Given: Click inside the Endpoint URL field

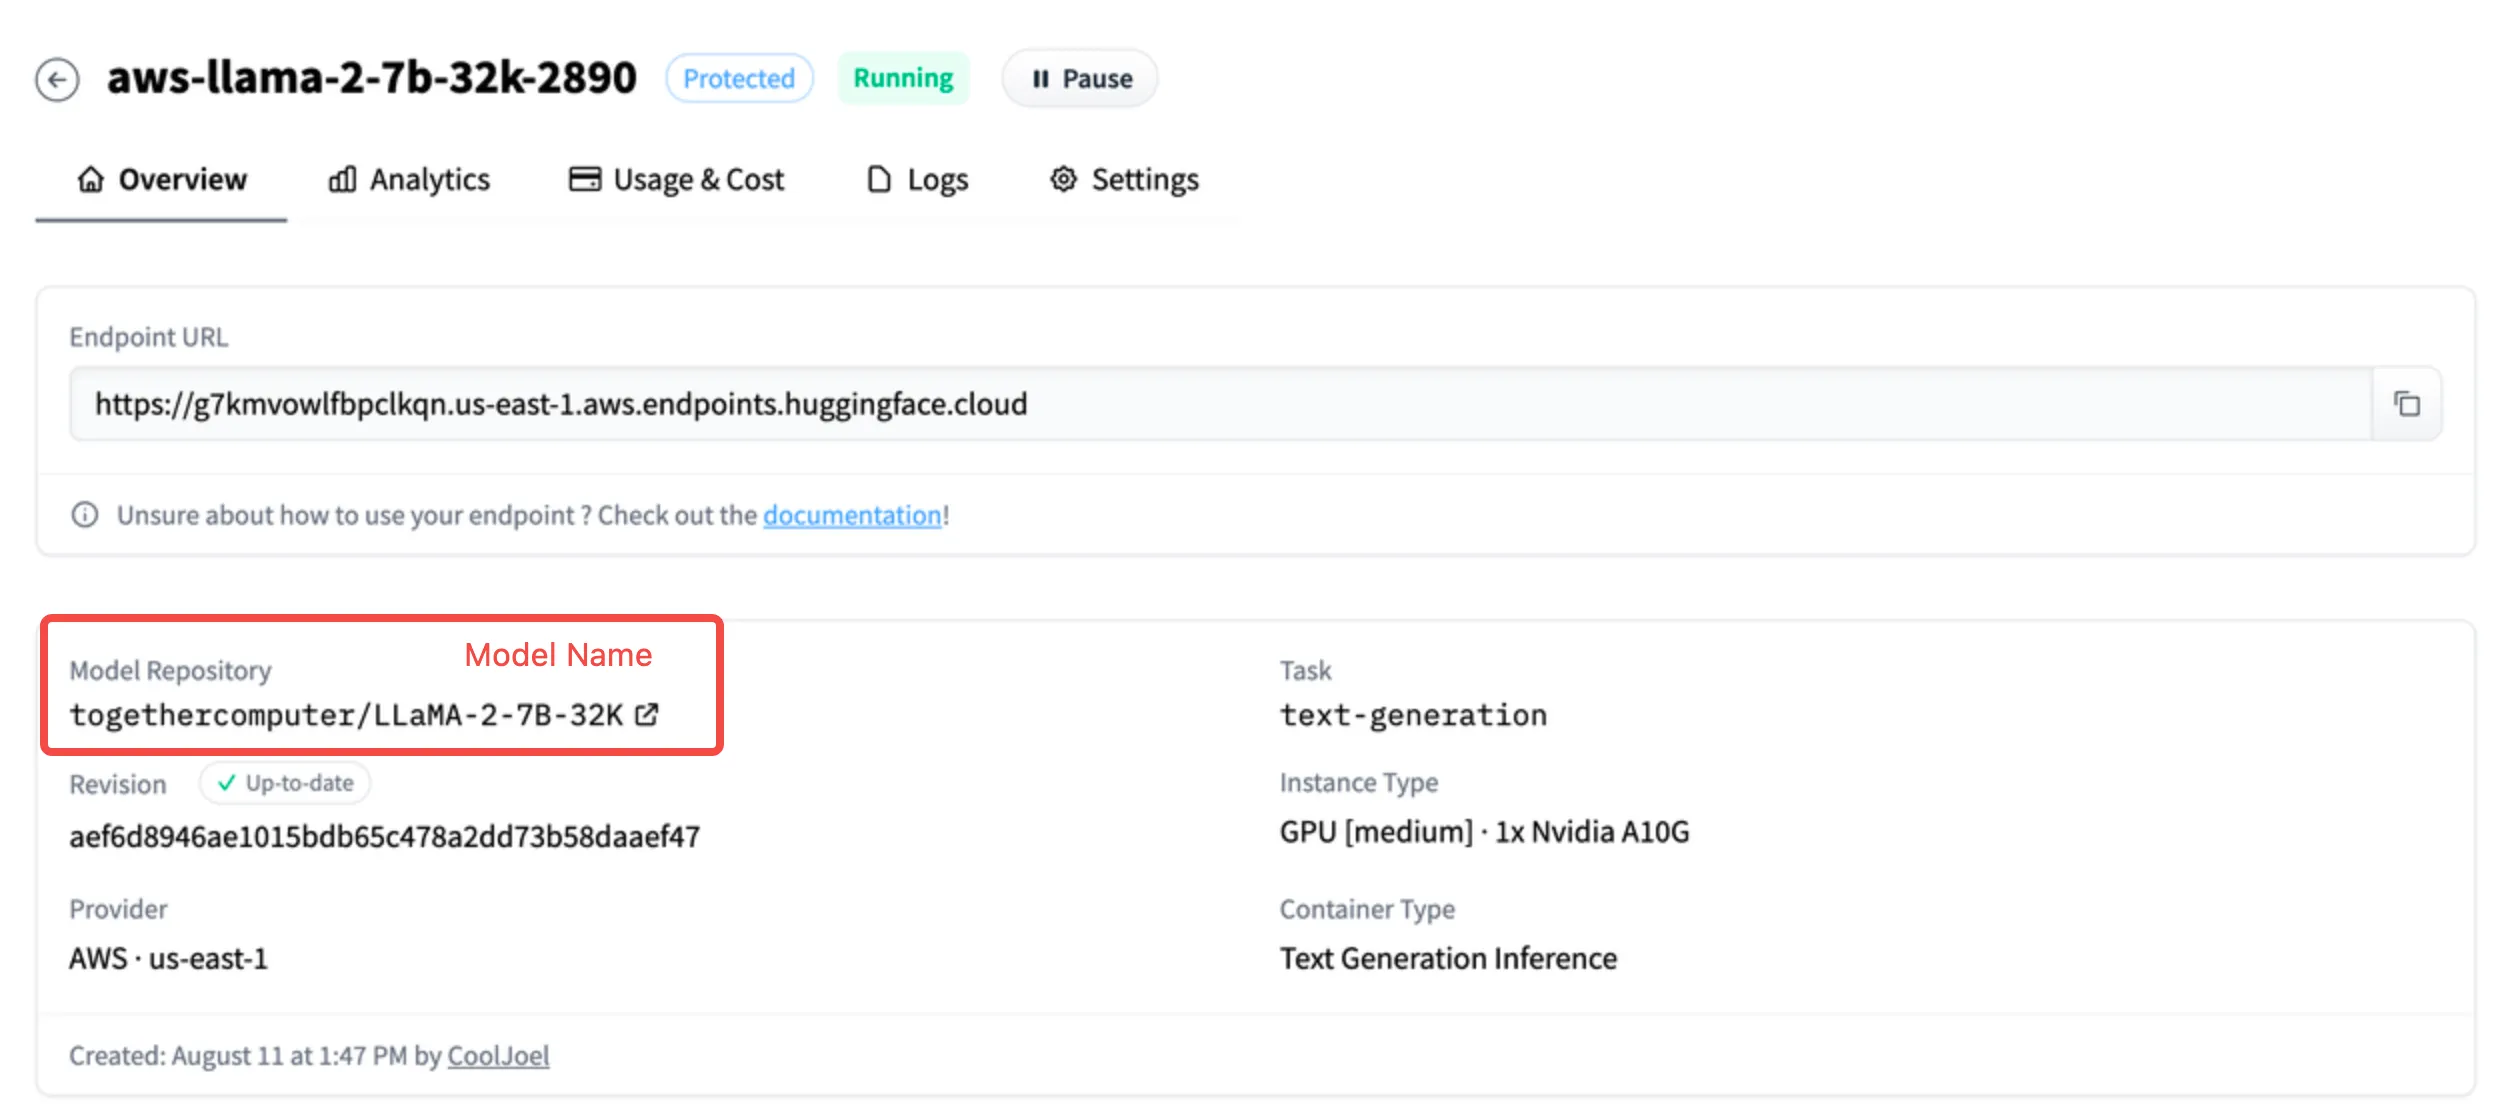Looking at the screenshot, I should [x=1200, y=404].
